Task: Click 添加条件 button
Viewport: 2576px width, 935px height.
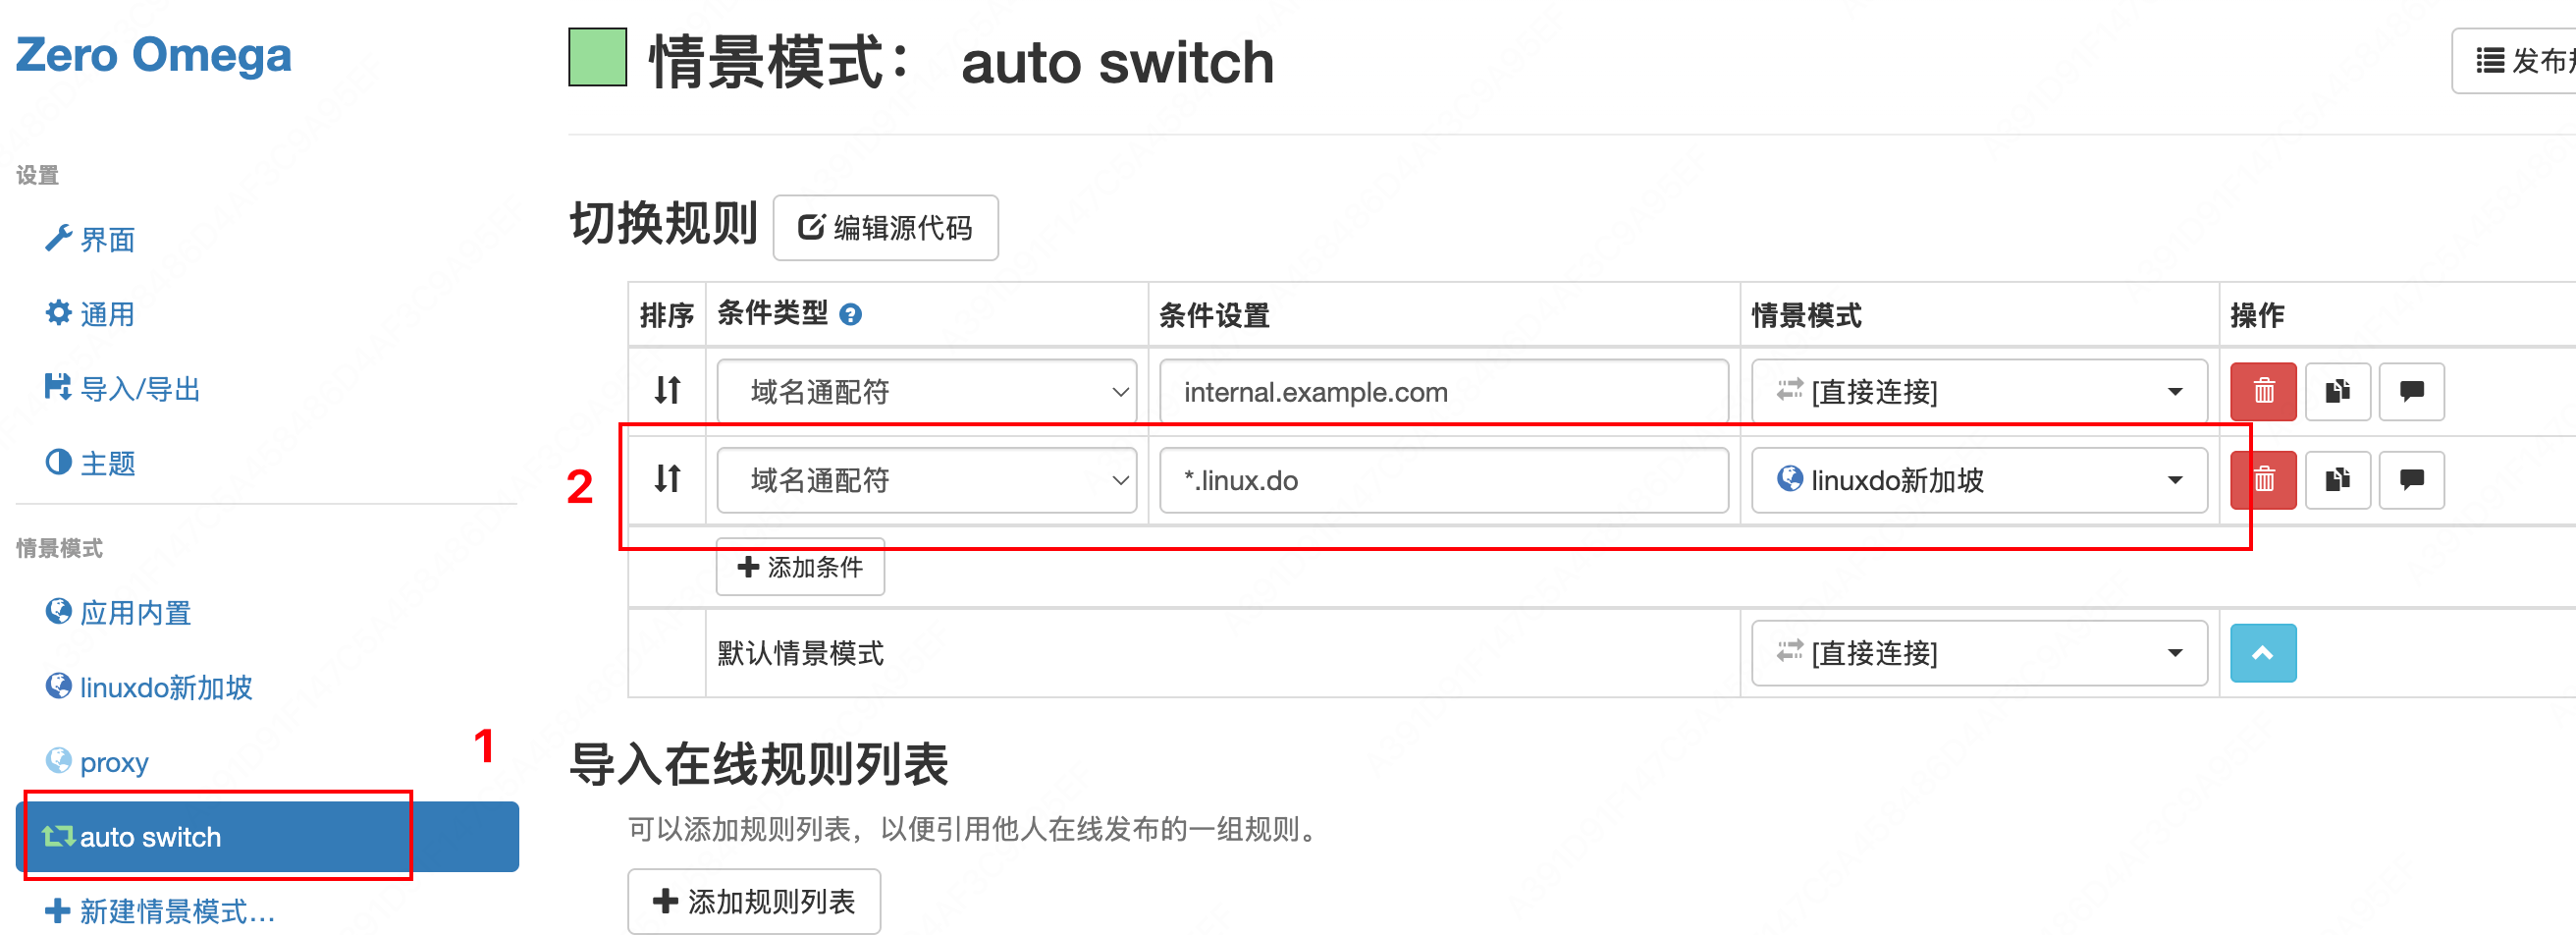Action: coord(800,567)
